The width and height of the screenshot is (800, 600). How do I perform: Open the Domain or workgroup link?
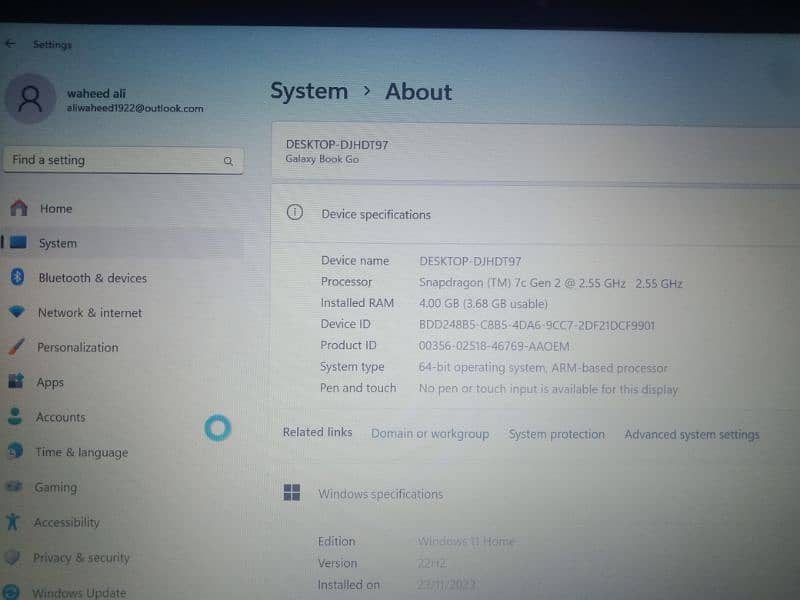430,434
